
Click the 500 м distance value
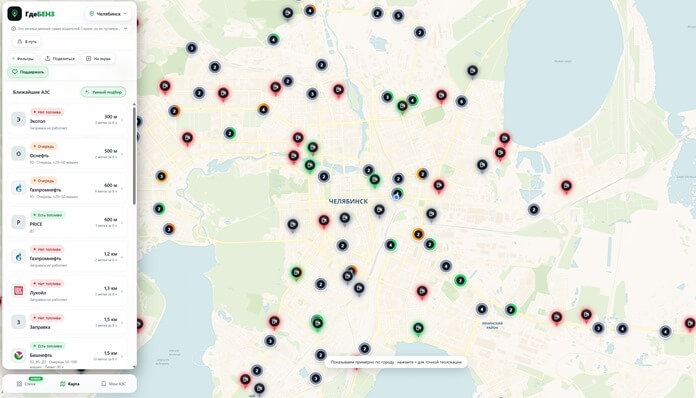click(x=111, y=151)
